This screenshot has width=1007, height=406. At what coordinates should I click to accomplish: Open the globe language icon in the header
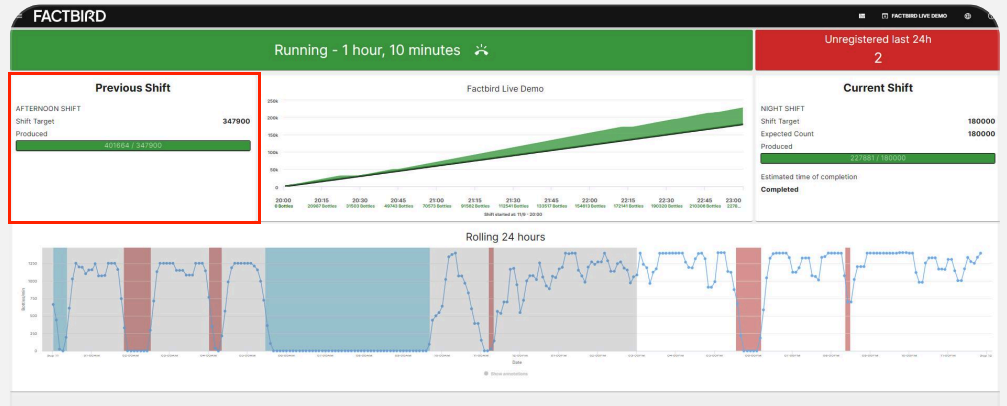[968, 16]
